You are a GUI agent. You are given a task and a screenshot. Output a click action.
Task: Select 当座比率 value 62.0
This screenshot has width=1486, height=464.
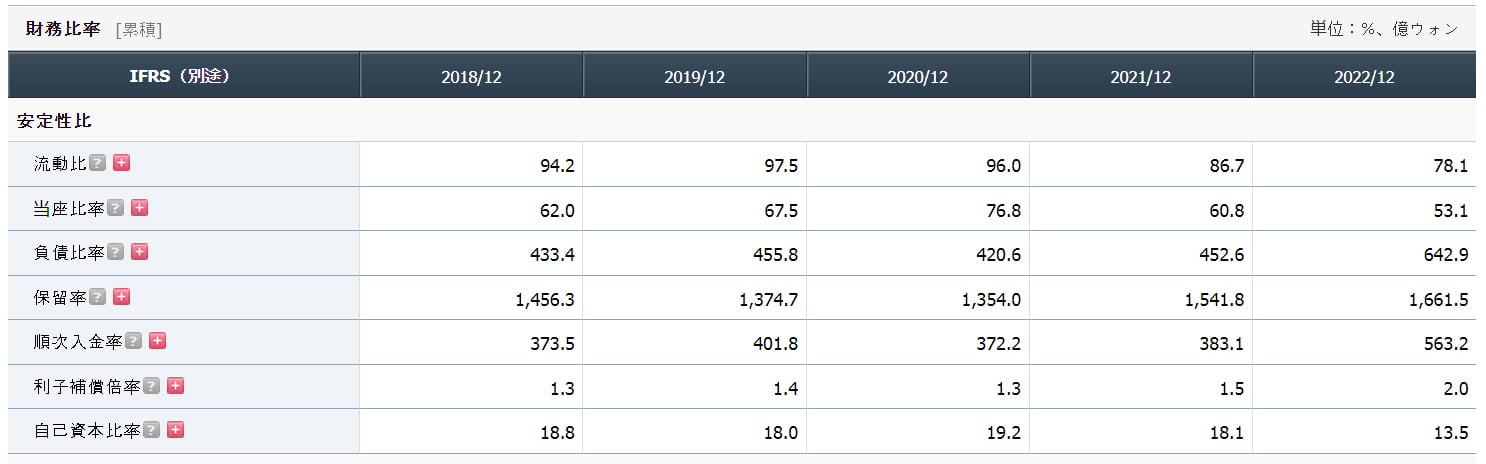click(x=557, y=210)
